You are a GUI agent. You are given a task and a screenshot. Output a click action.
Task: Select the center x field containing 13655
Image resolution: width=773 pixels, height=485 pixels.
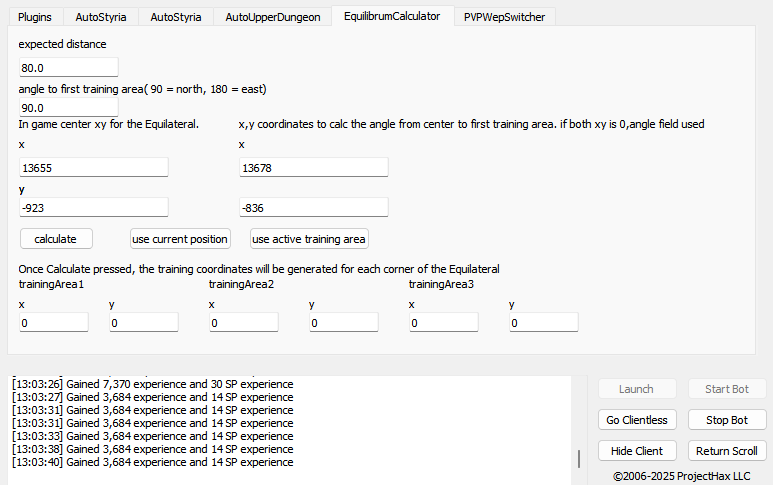point(94,168)
